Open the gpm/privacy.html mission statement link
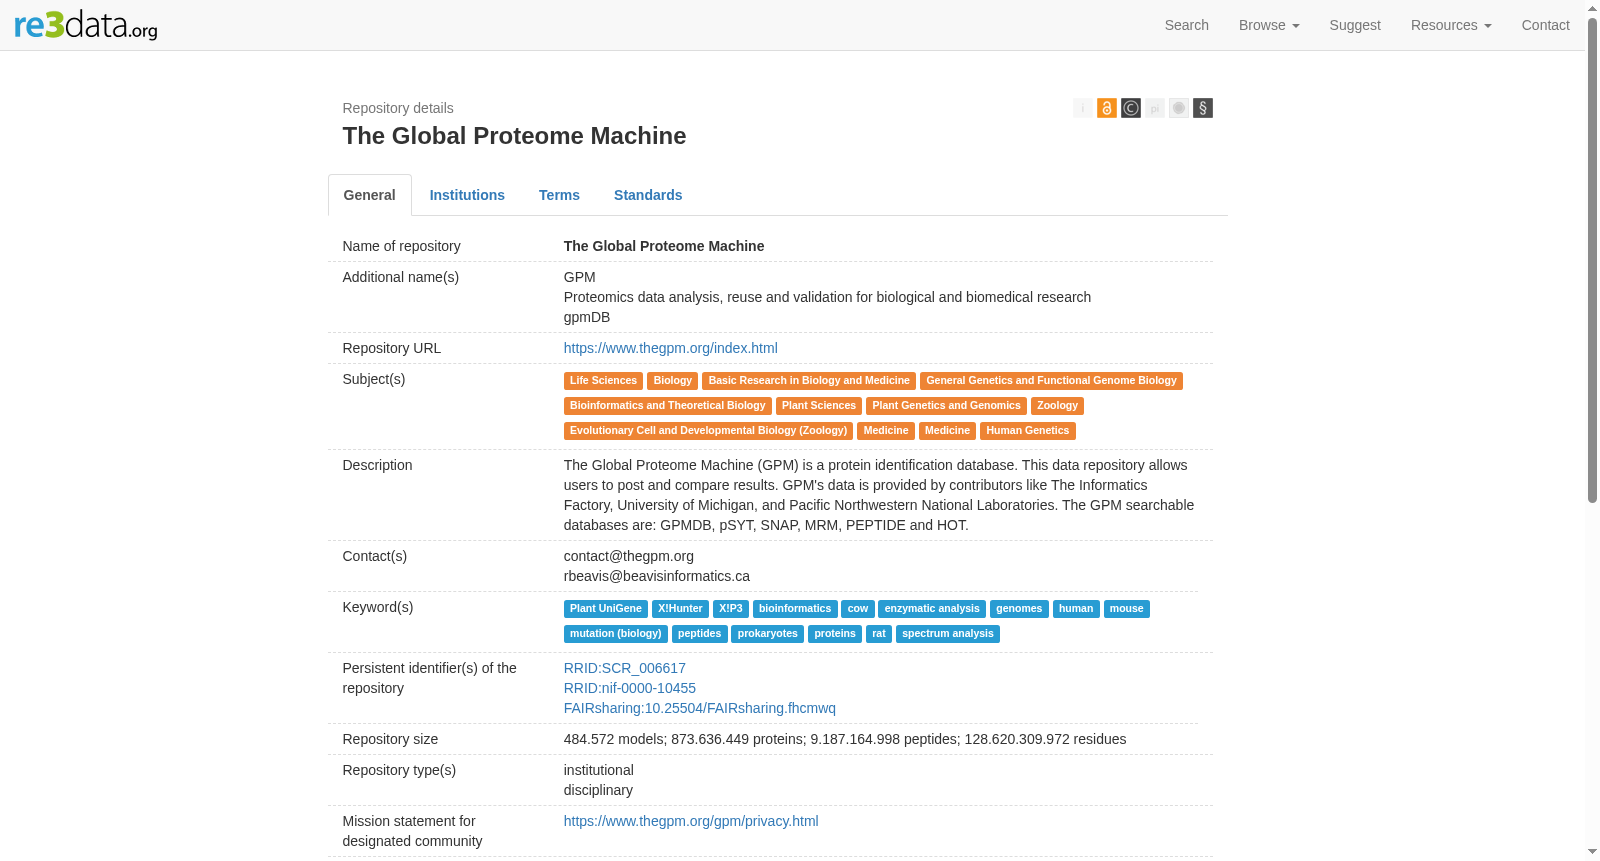 coord(691,821)
